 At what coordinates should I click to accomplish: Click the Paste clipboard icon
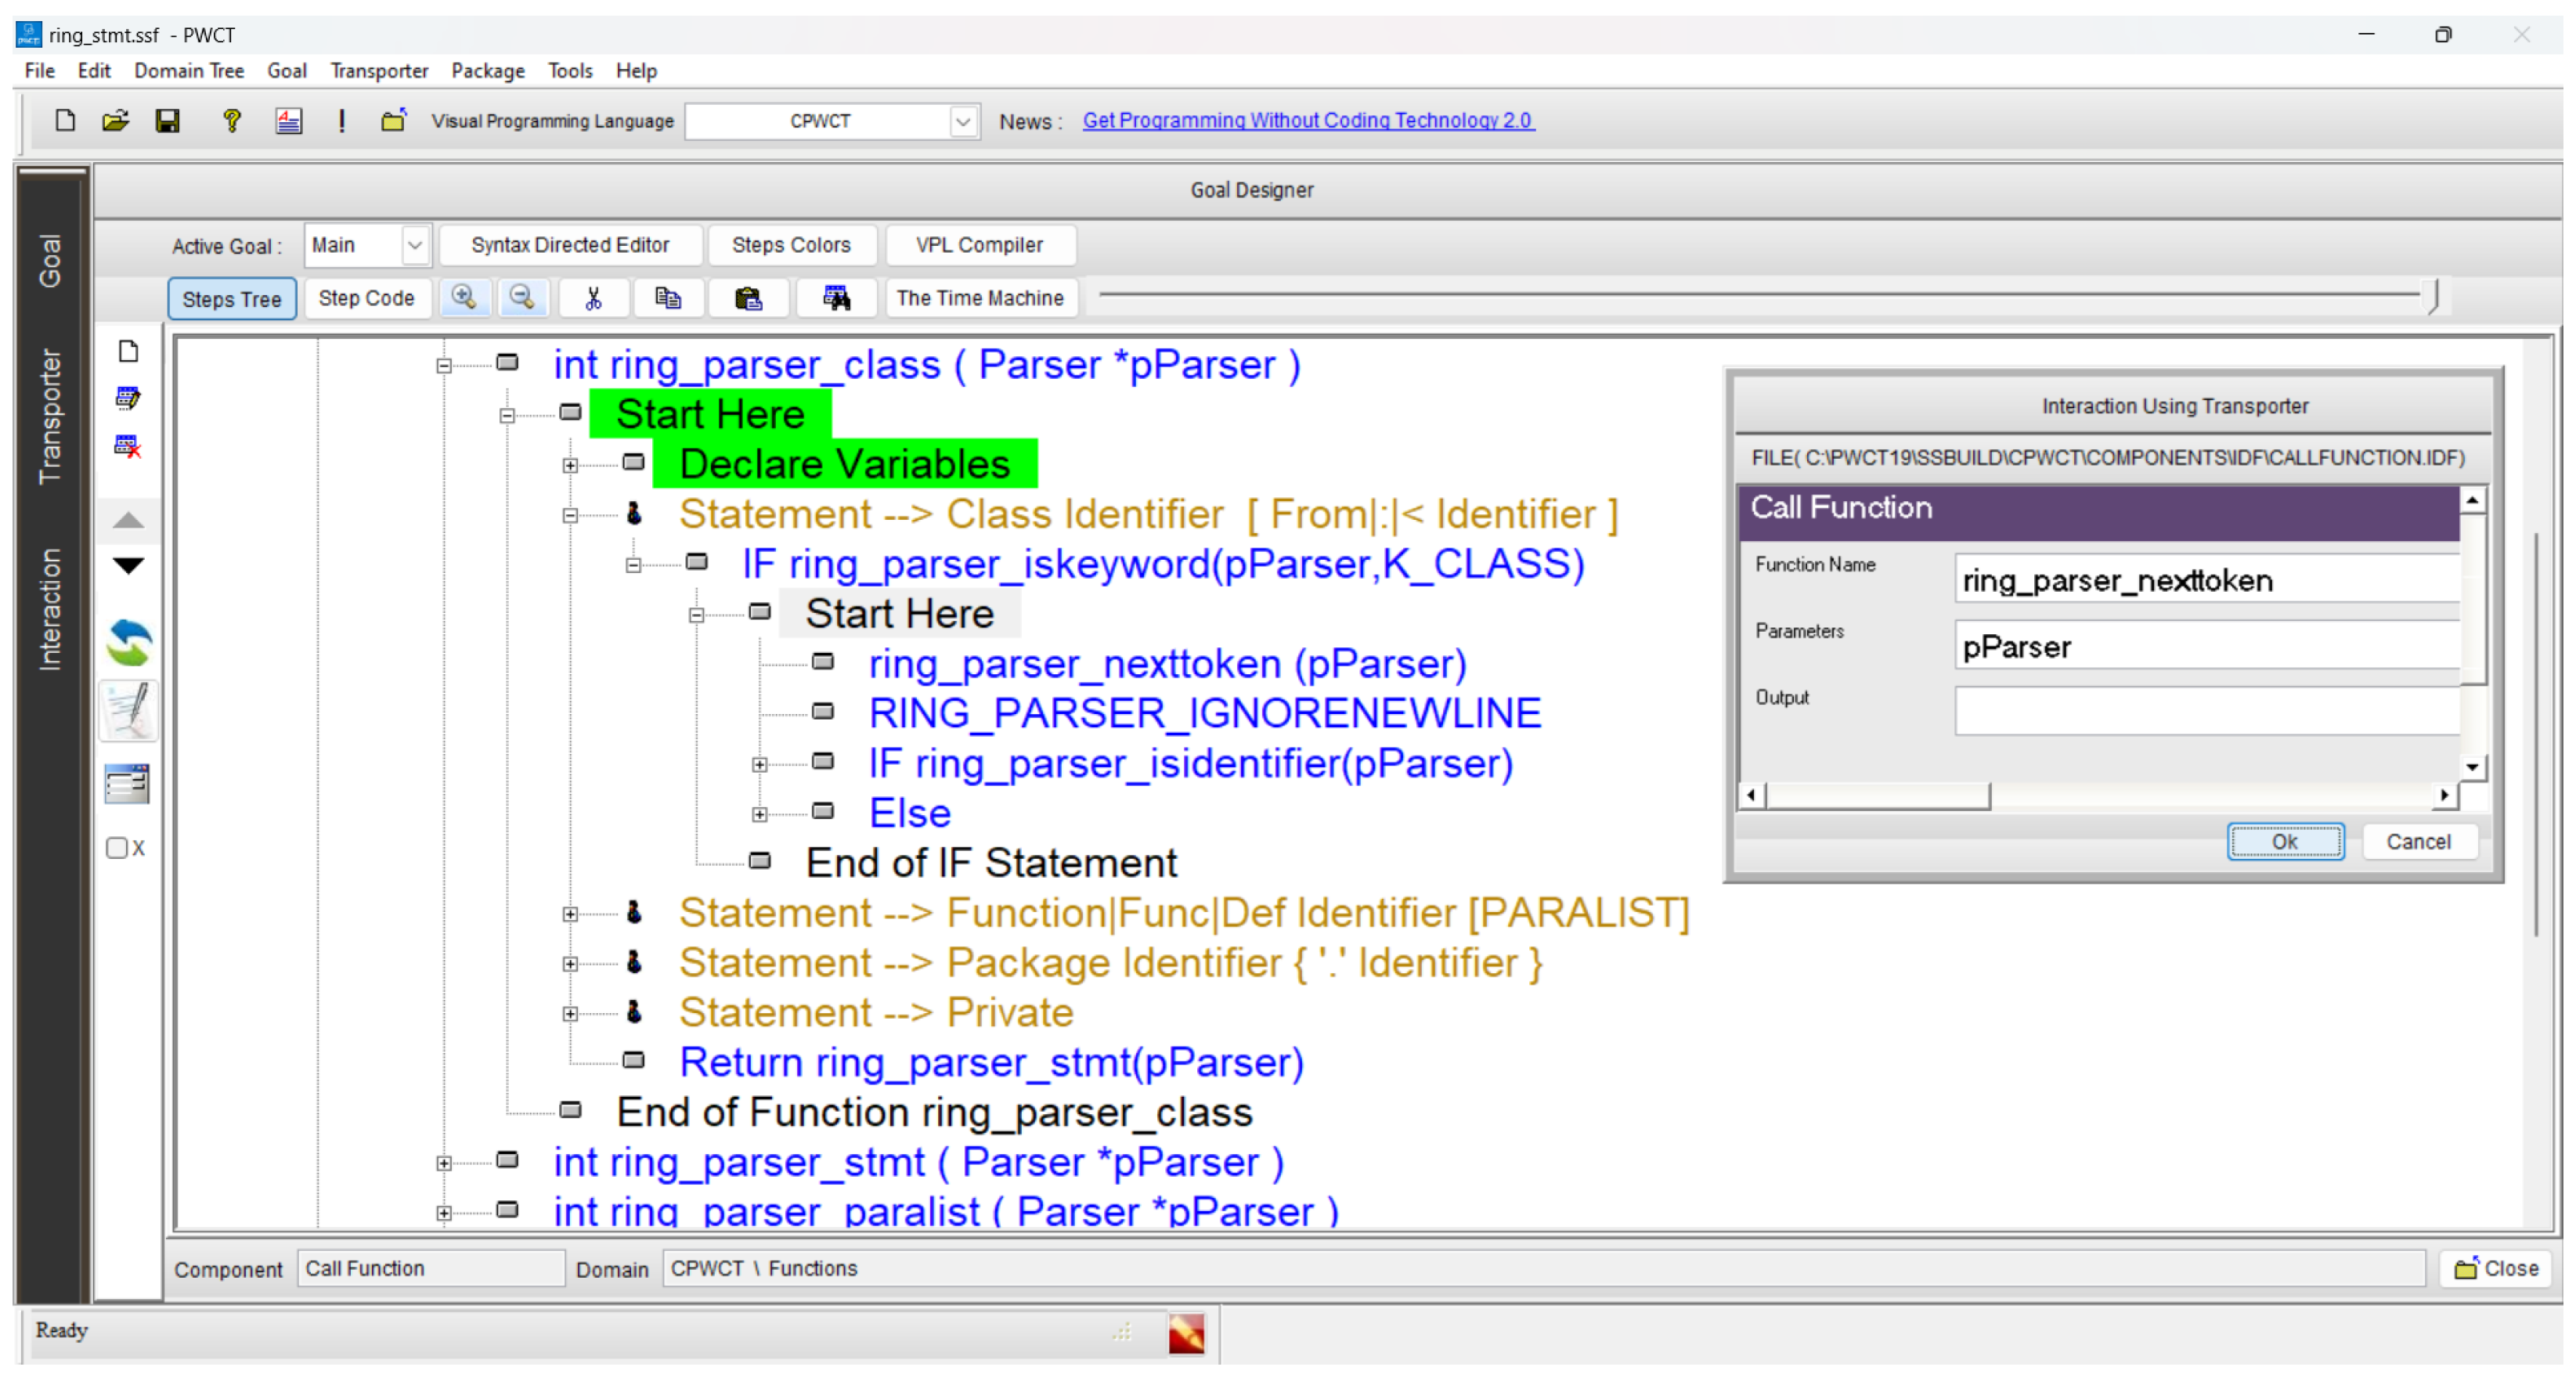[748, 298]
